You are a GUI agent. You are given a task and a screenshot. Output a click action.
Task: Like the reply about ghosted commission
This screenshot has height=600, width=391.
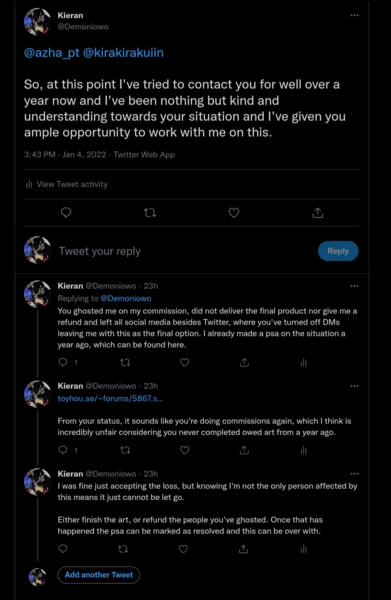(185, 362)
